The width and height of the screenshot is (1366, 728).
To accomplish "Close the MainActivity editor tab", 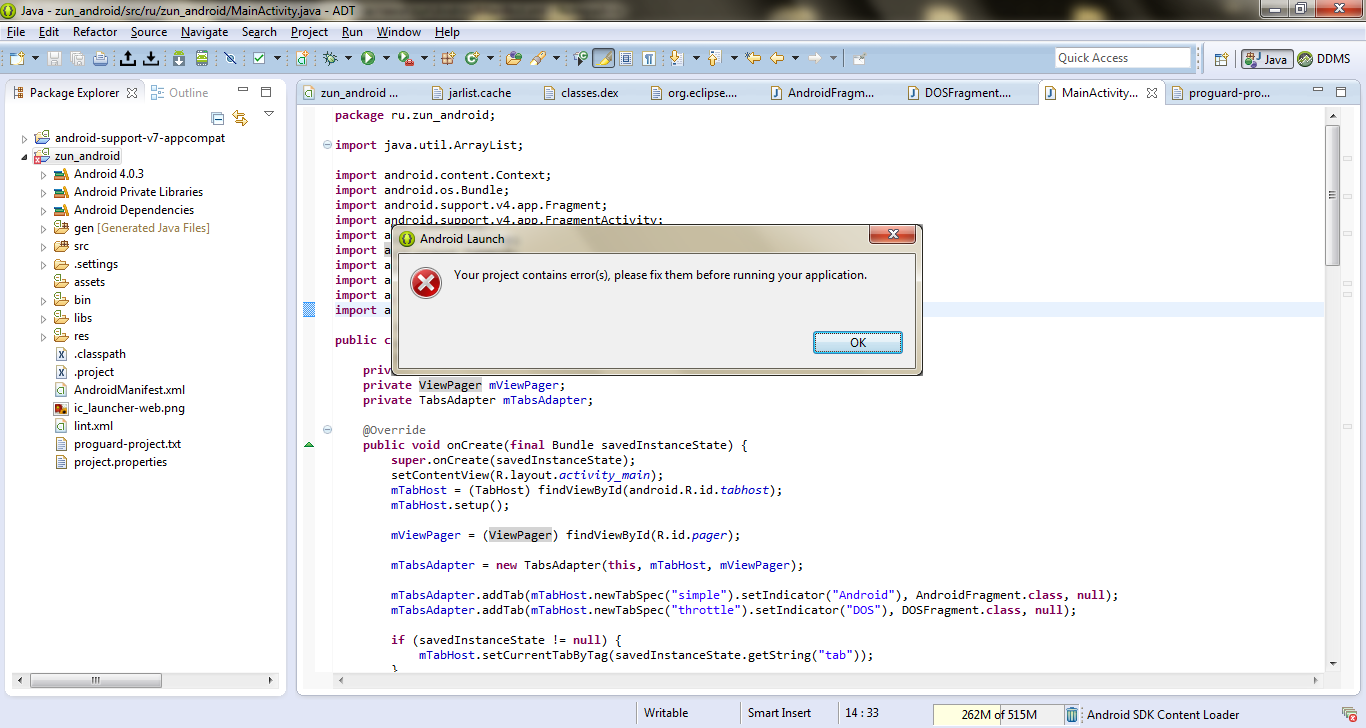I will (1152, 93).
